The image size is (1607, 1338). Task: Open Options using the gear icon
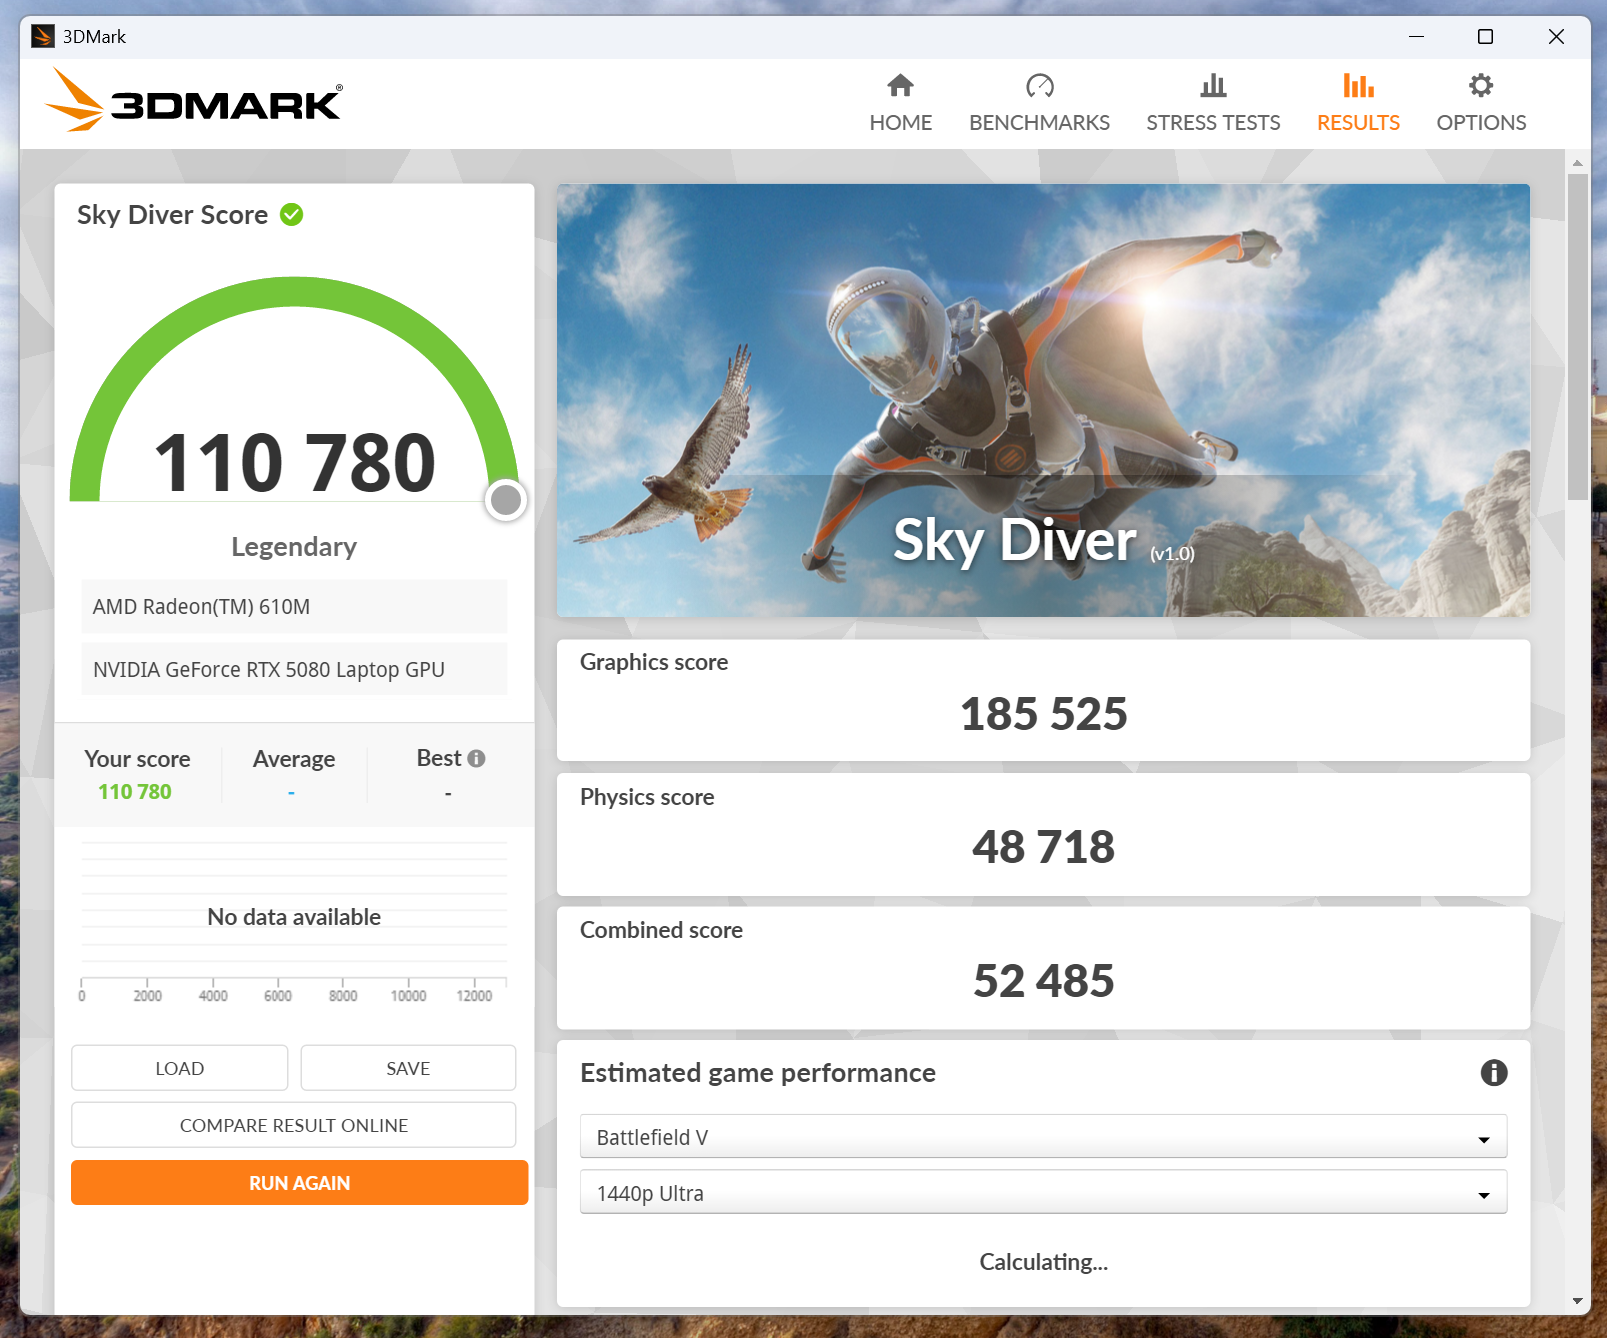point(1480,86)
